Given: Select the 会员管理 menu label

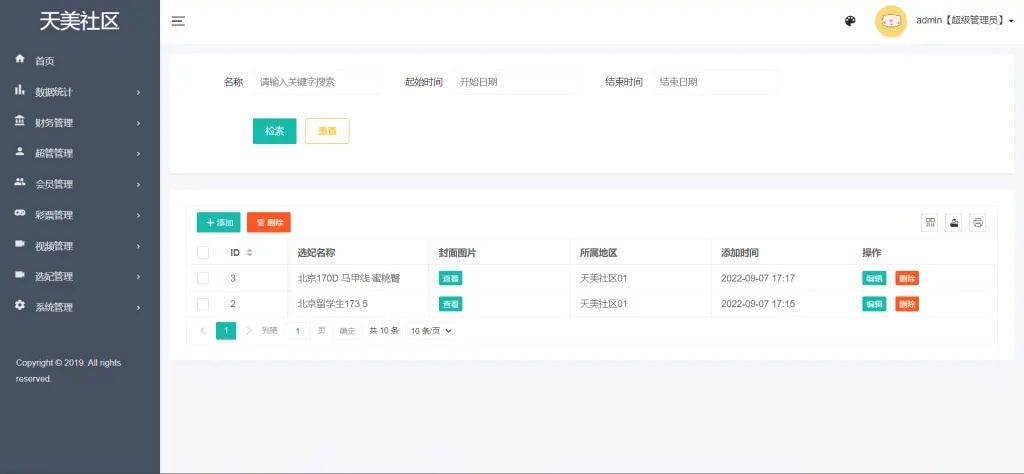Looking at the screenshot, I should [54, 185].
